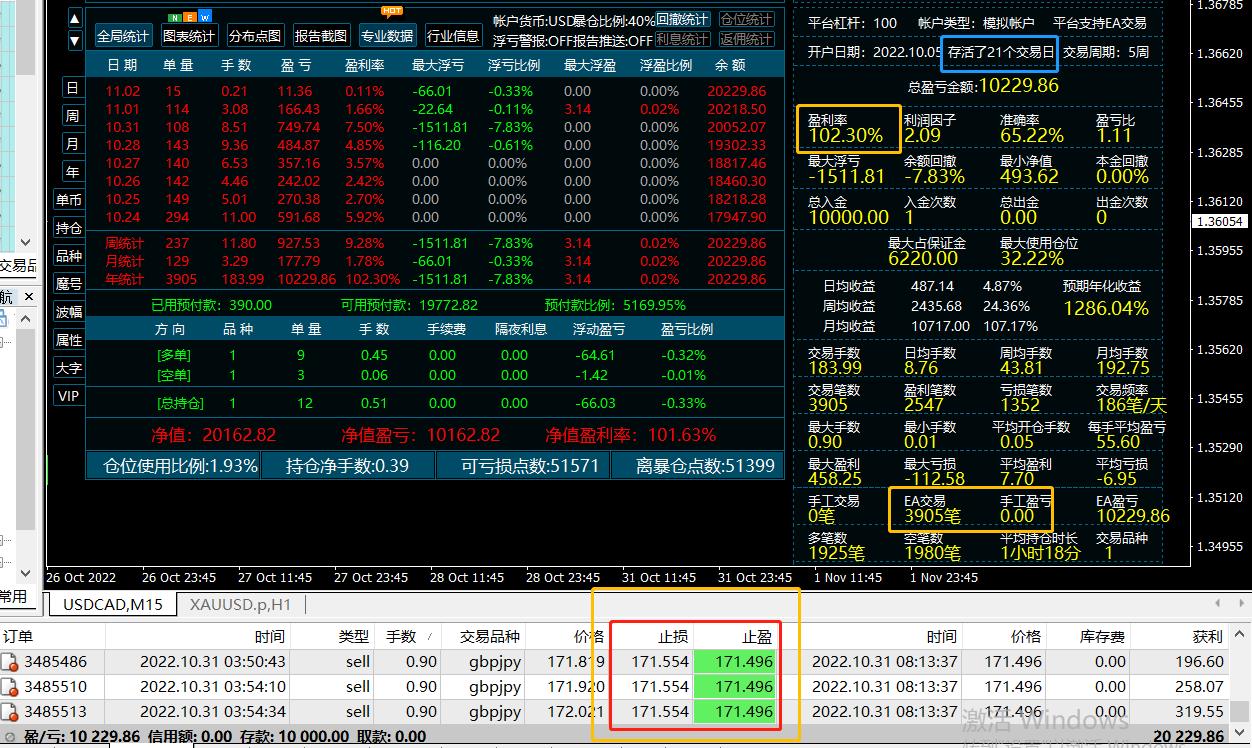Click order icon for ticket 3485486
The width and height of the screenshot is (1252, 748).
click(x=11, y=662)
